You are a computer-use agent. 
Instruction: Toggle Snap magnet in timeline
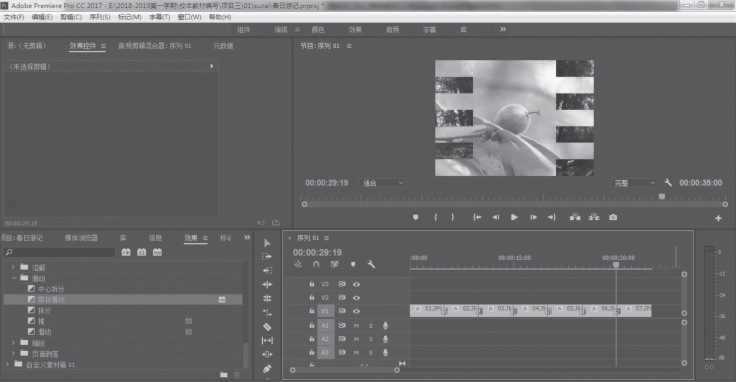(x=316, y=264)
